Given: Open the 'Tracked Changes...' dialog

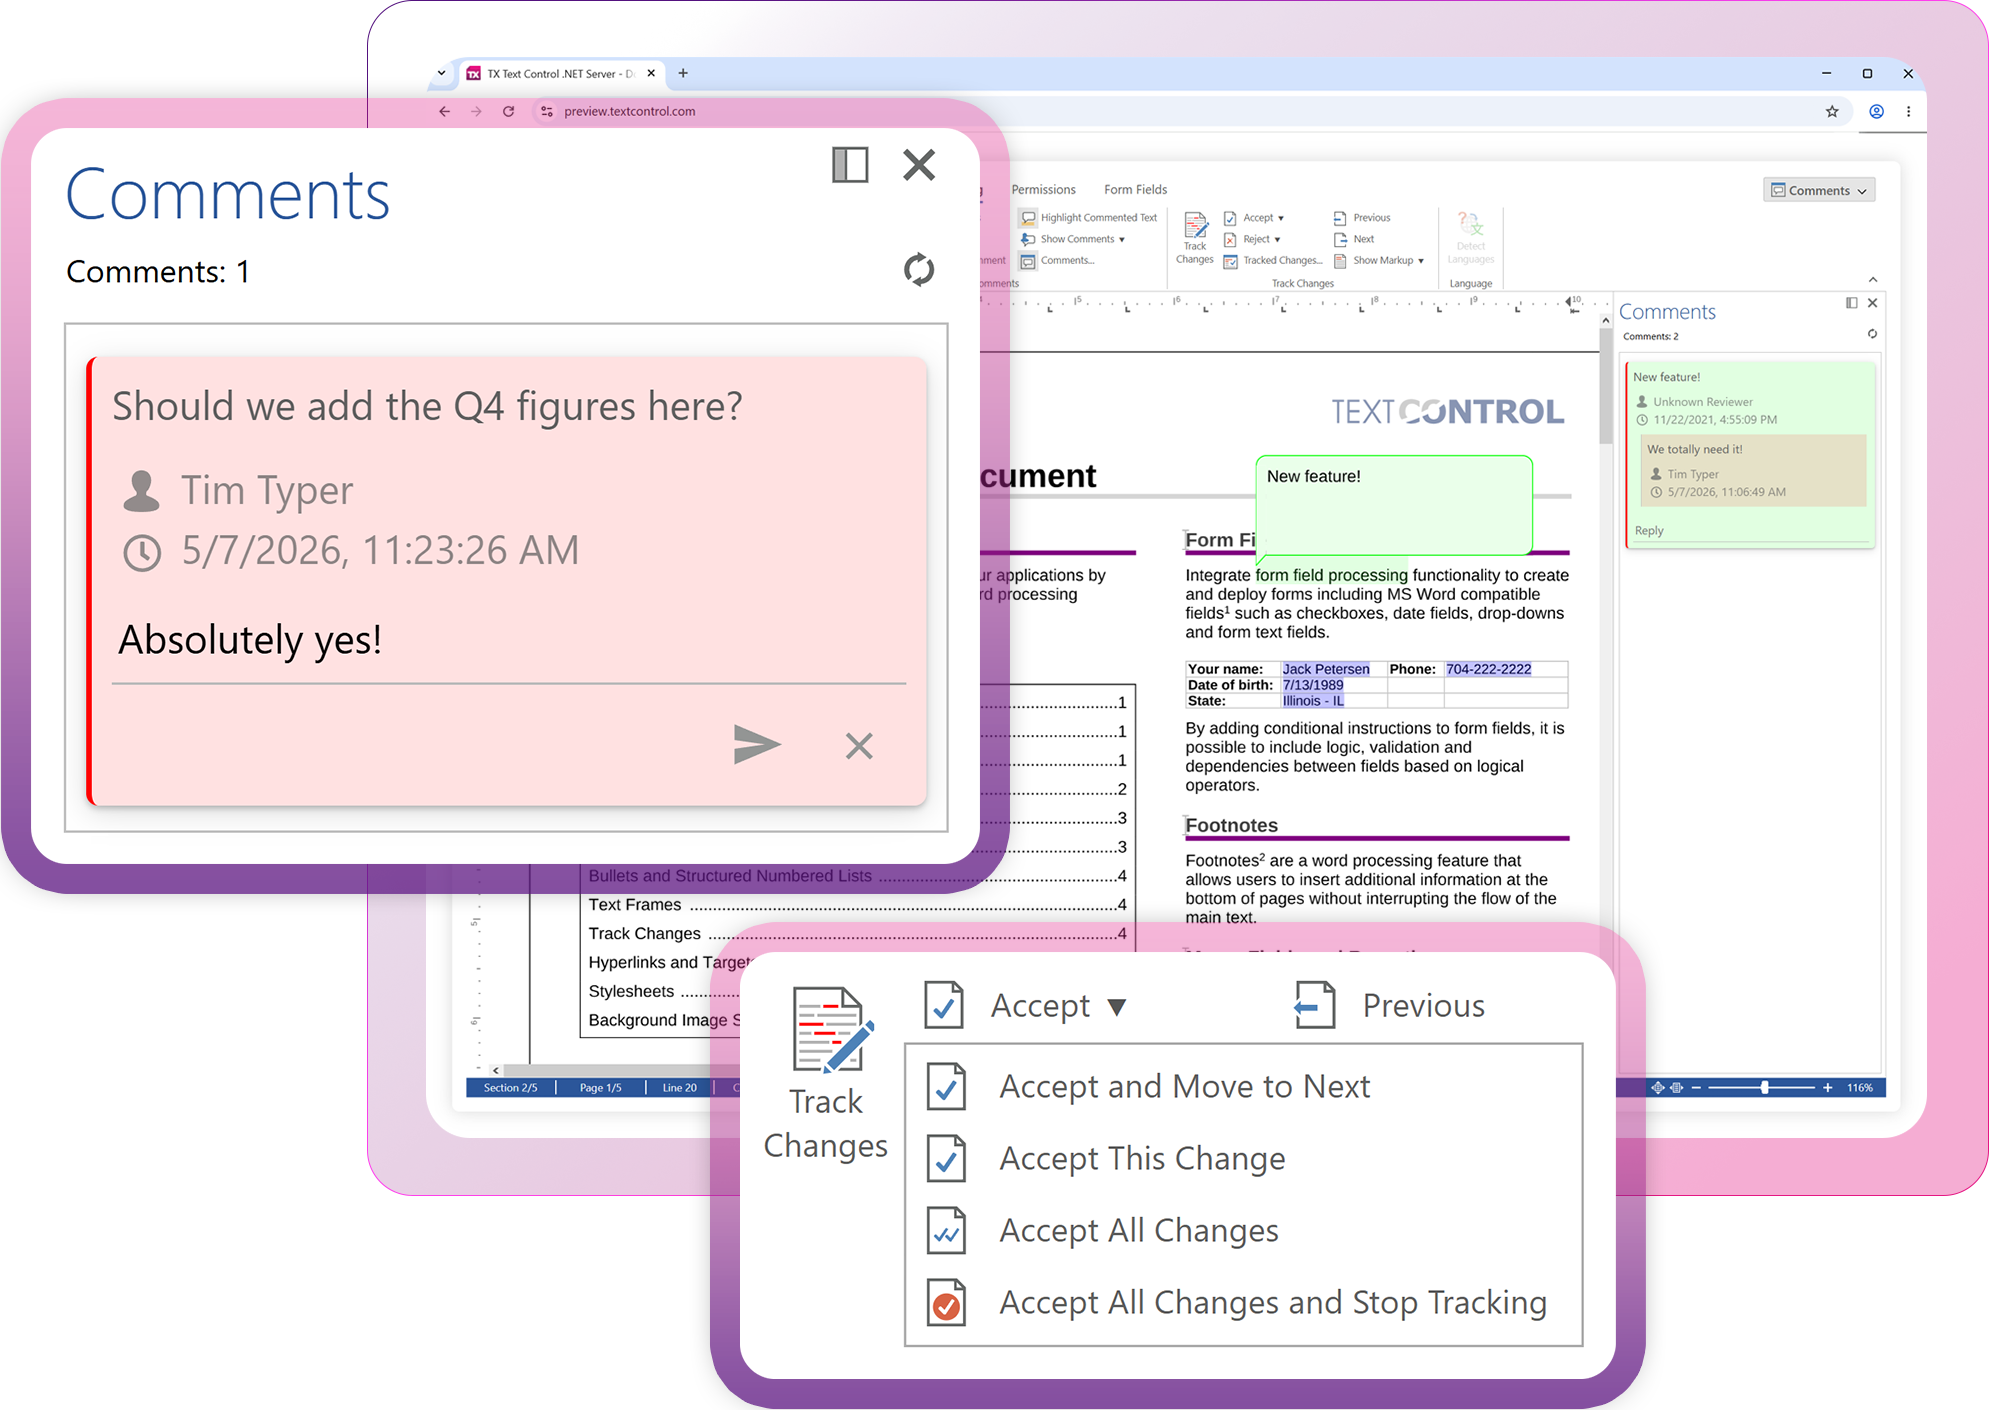Looking at the screenshot, I should coord(1273,261).
